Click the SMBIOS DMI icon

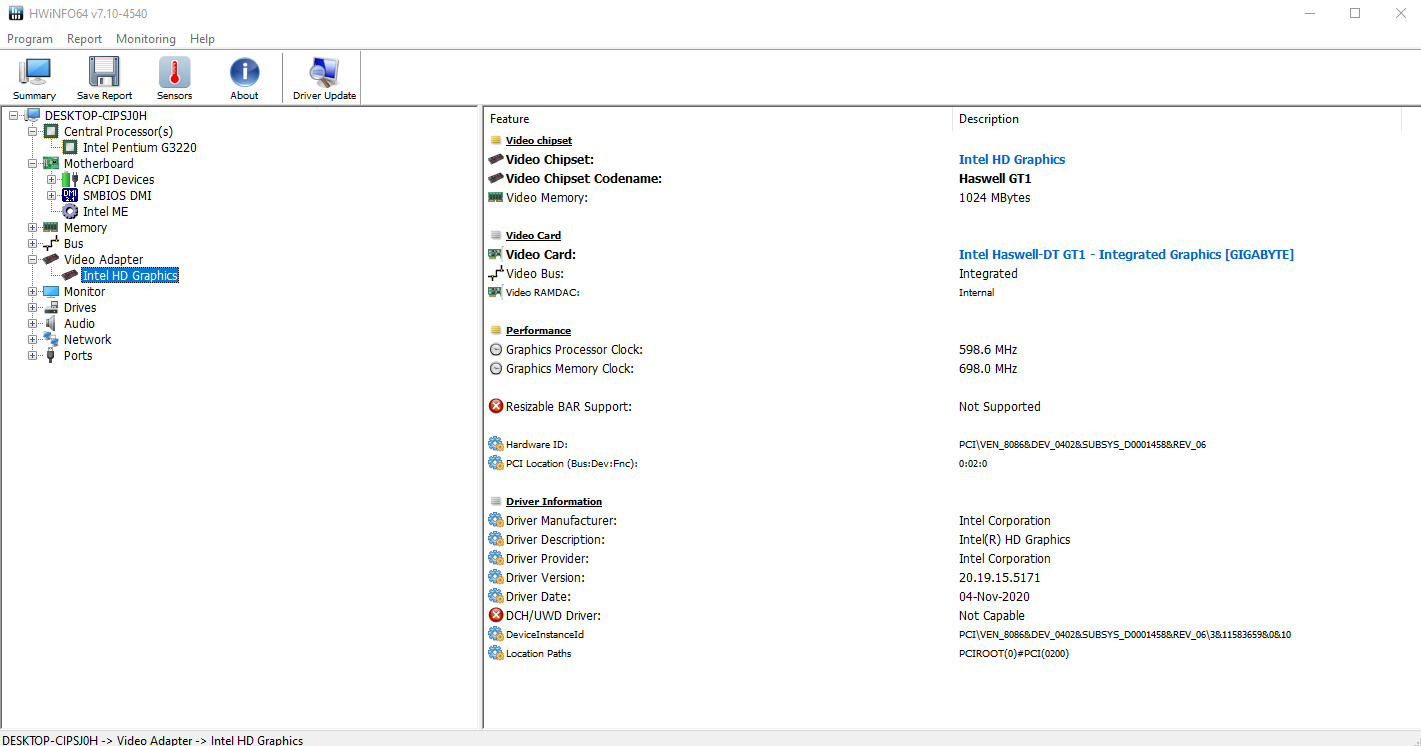(70, 195)
